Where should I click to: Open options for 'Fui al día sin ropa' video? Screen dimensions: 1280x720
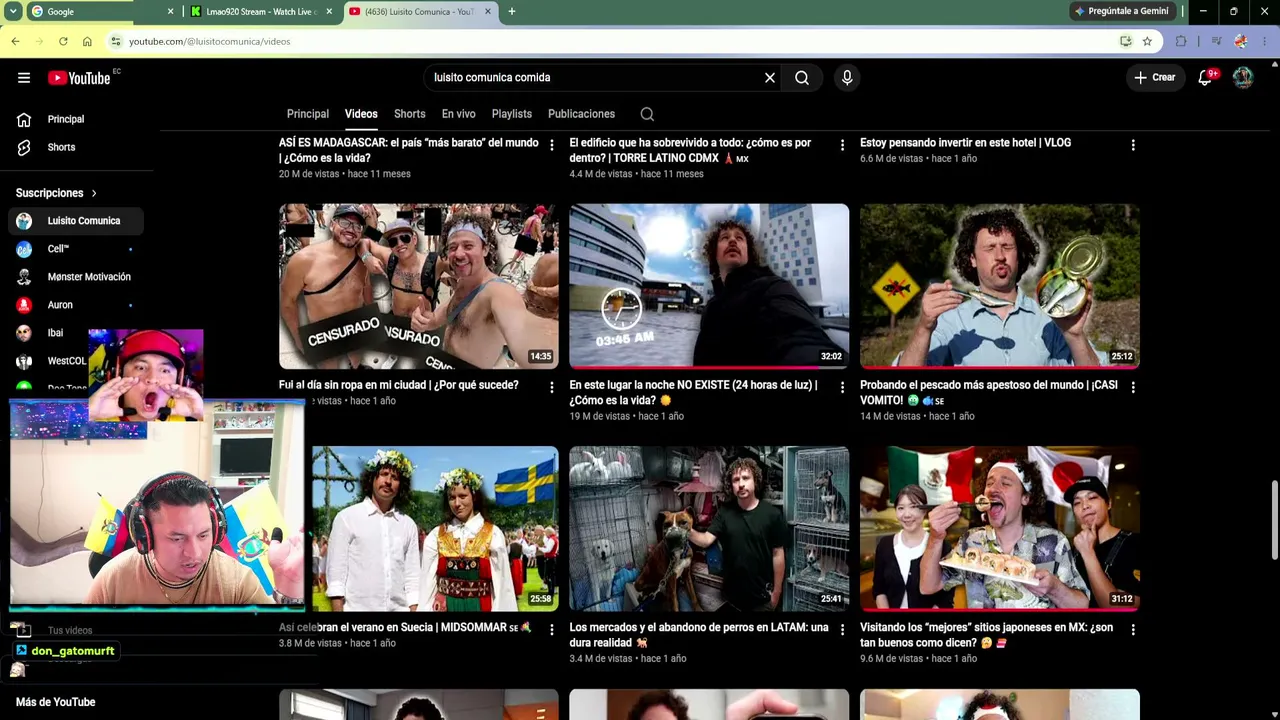tap(551, 387)
